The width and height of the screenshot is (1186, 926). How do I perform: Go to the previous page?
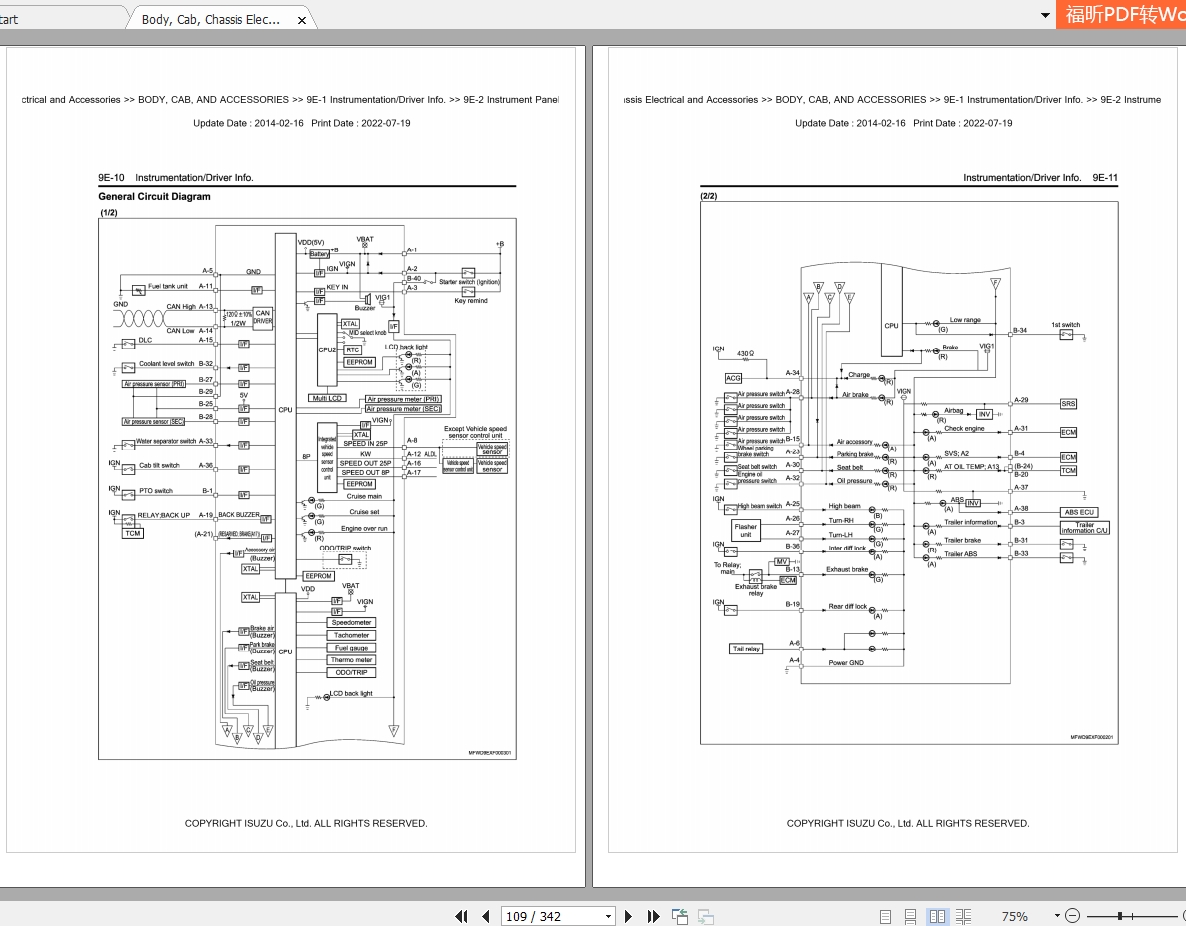pyautogui.click(x=486, y=916)
